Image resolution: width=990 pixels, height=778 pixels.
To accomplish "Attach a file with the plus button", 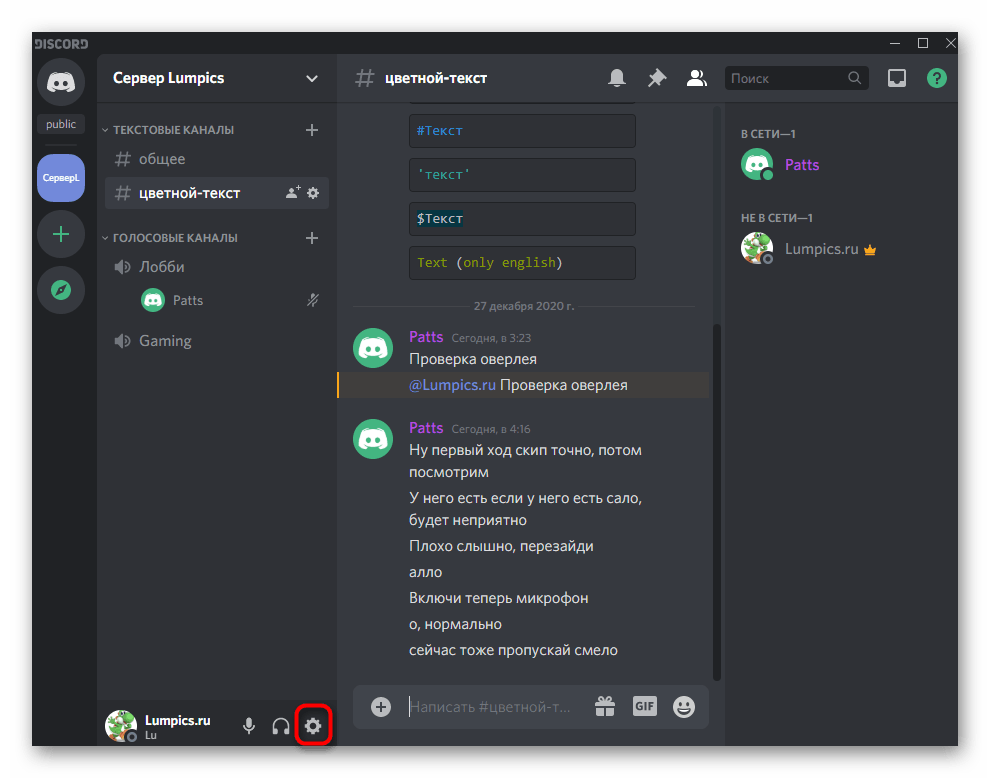I will coord(381,707).
